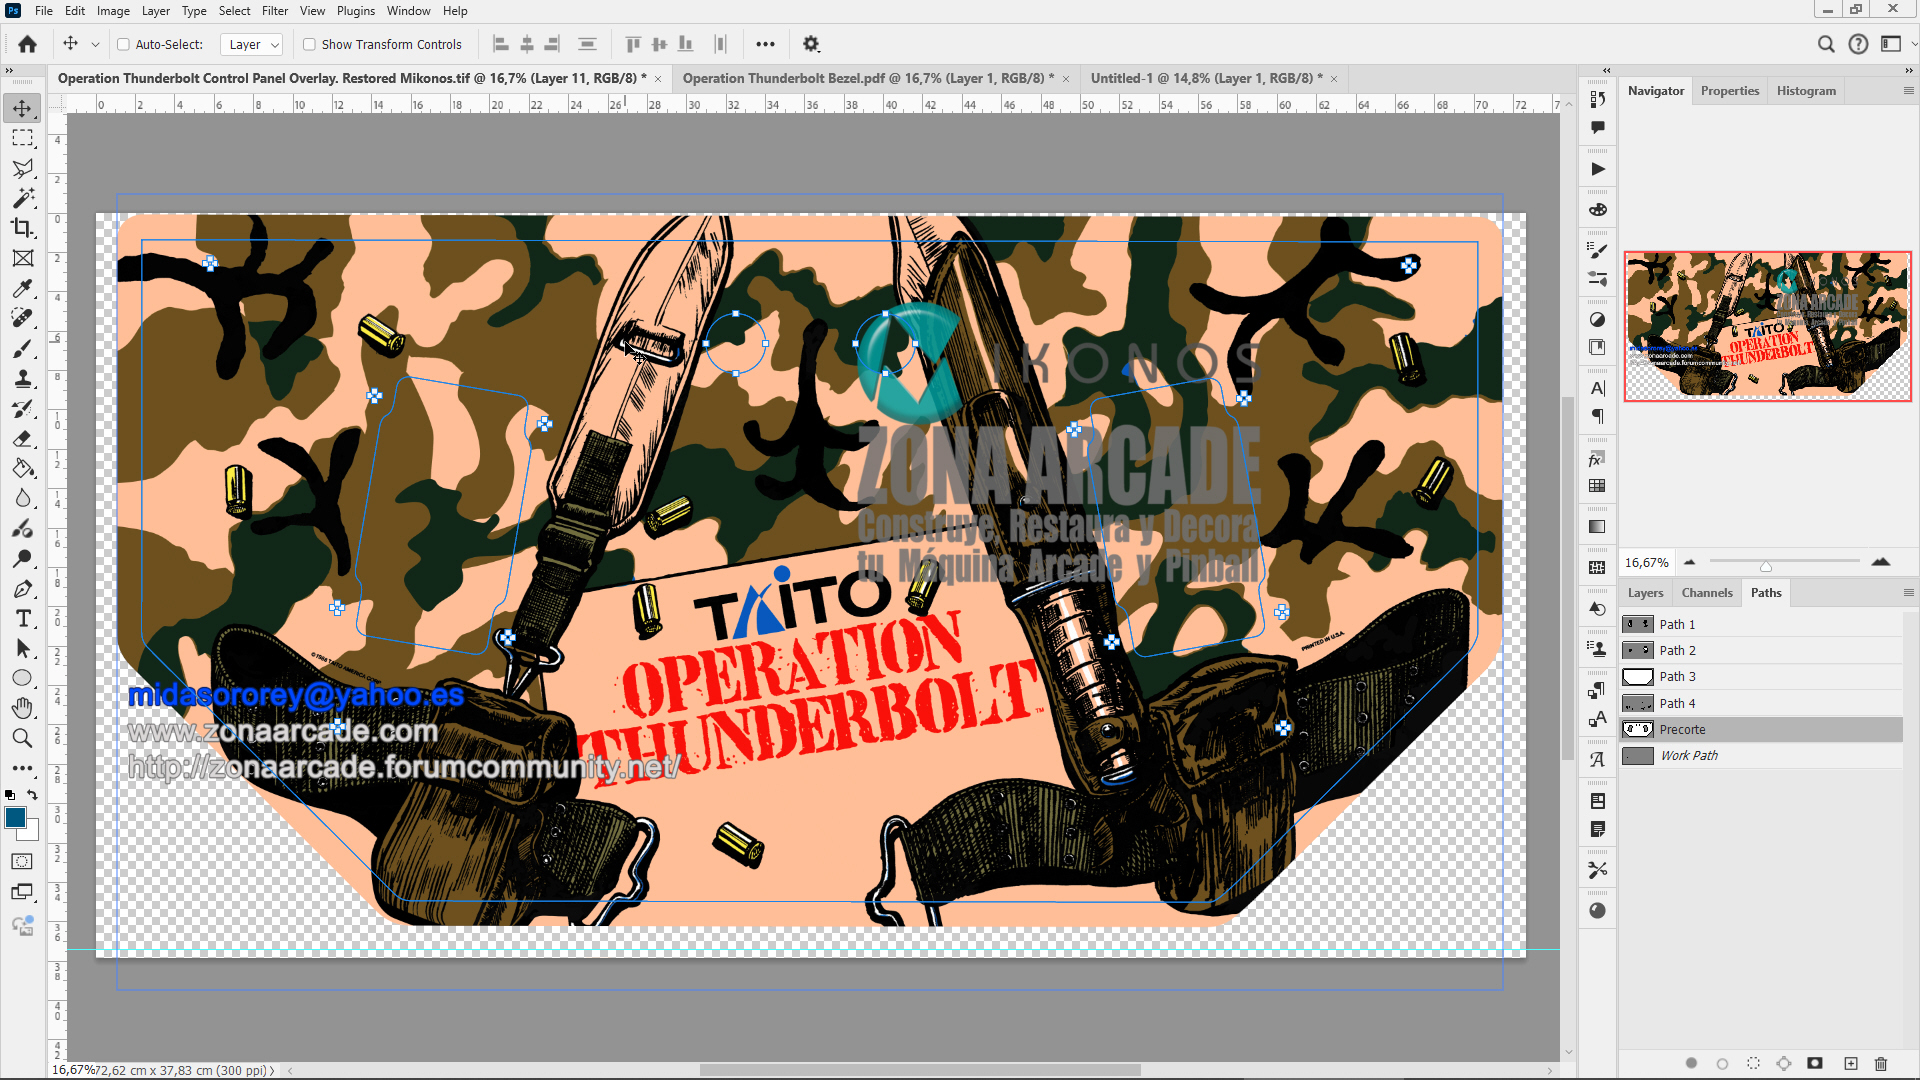Select the Move tool
Viewport: 1920px width, 1080px height.
tap(22, 109)
